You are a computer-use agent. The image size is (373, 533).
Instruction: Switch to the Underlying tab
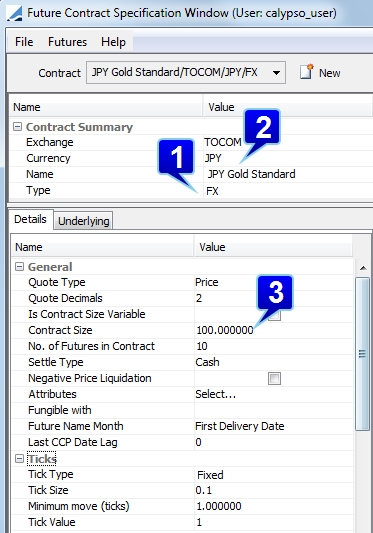point(84,221)
